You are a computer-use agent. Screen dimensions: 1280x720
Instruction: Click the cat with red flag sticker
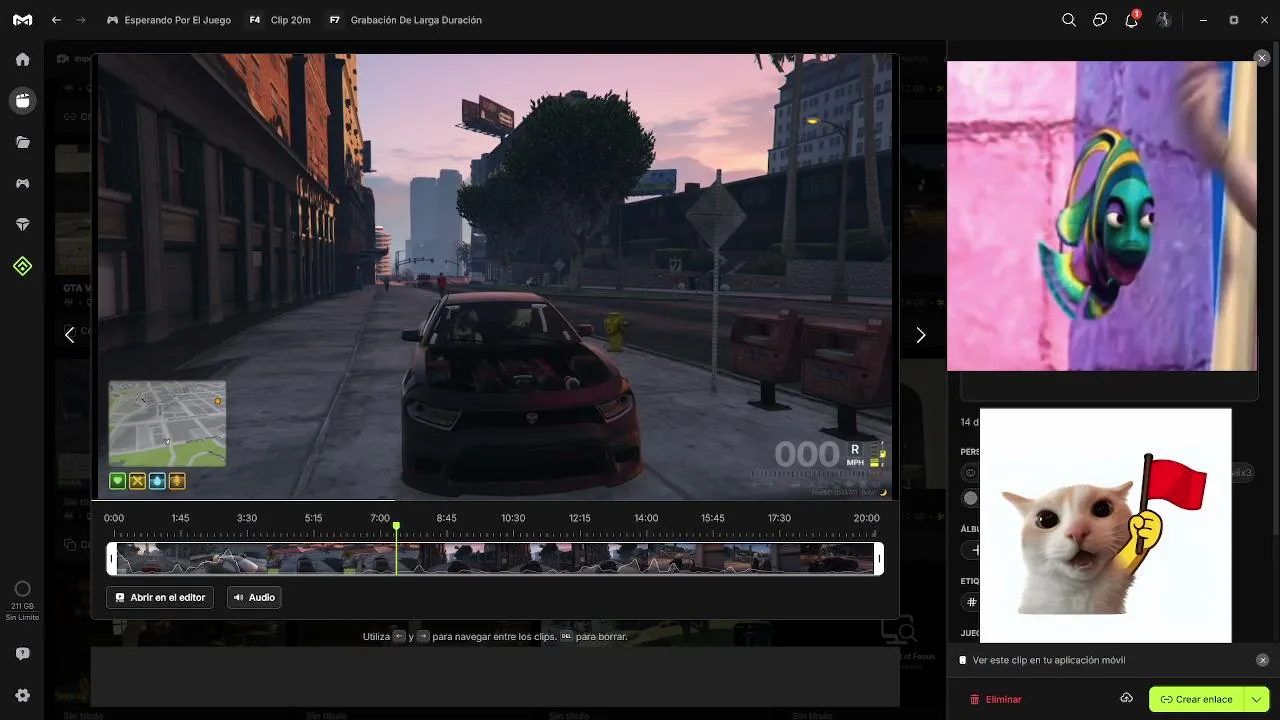[1105, 525]
